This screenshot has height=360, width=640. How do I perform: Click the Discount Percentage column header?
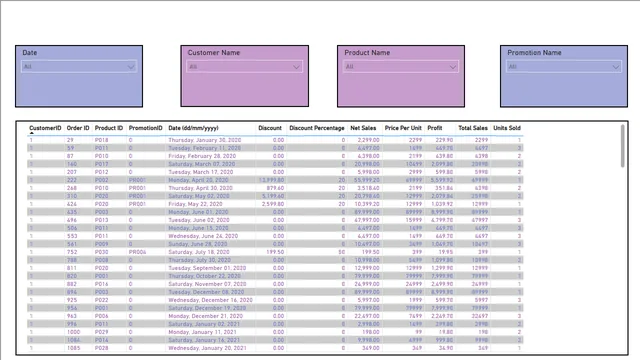coord(317,128)
